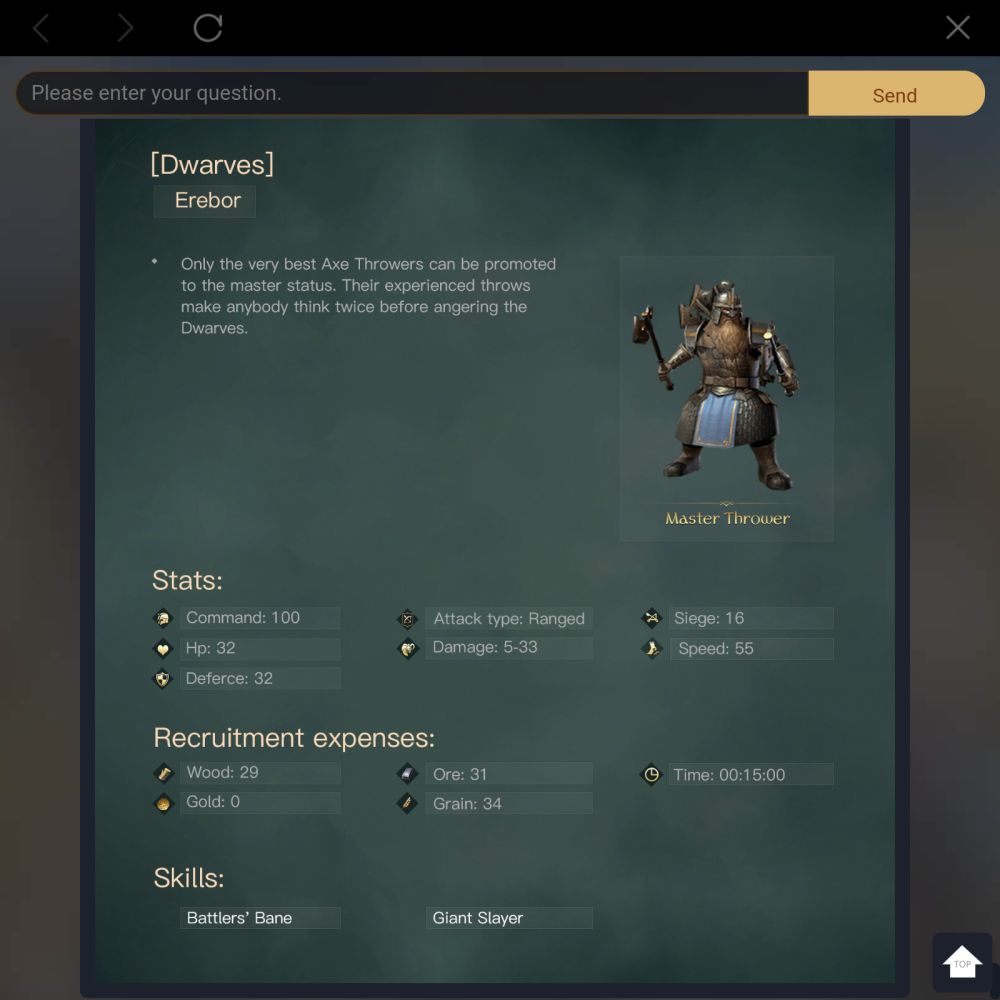Click the Hp heart icon
The width and height of the screenshot is (1000, 1000).
tap(163, 649)
